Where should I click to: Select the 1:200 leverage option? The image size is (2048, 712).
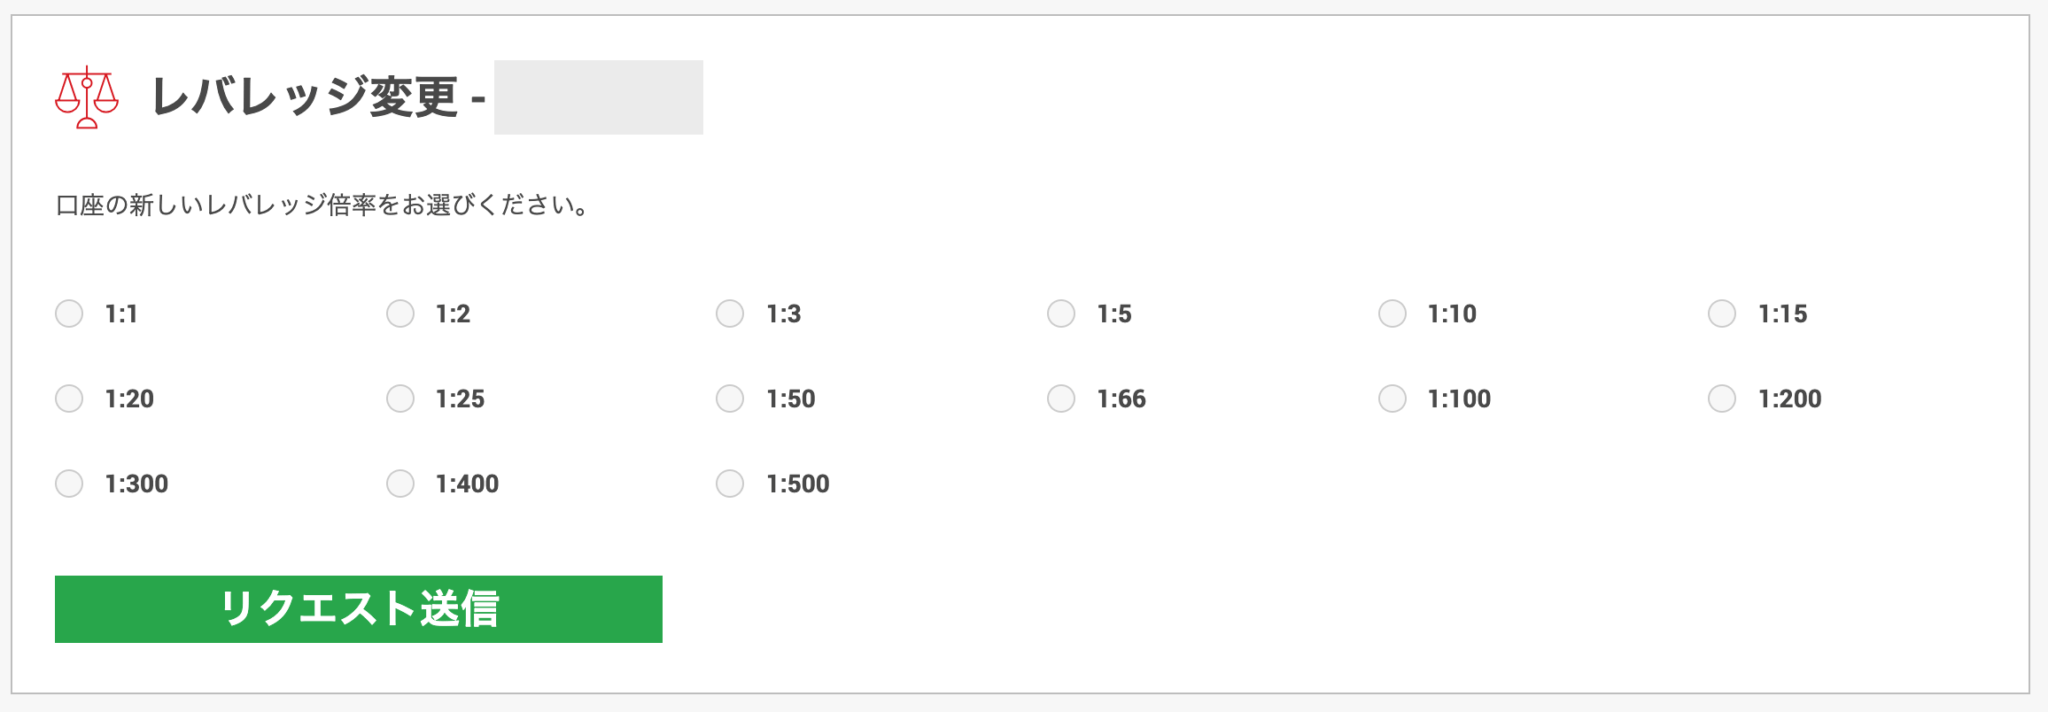pos(1722,399)
